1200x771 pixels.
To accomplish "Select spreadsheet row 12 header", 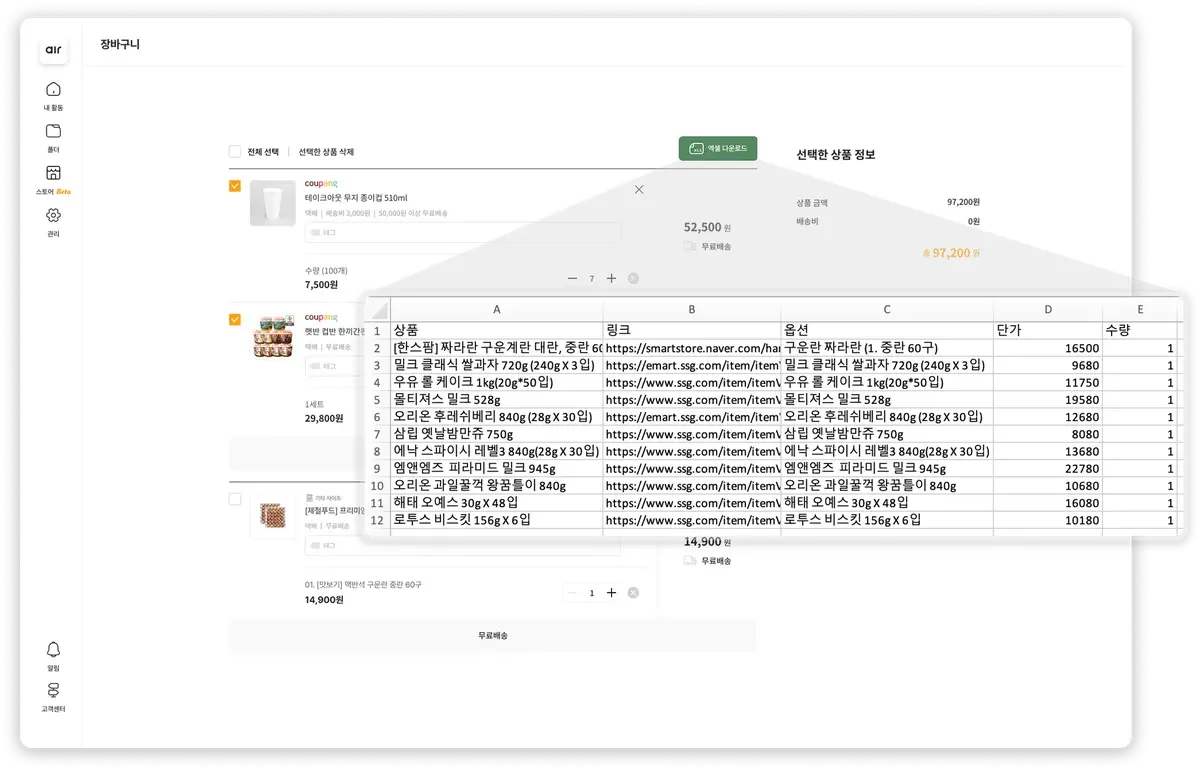I will coord(377,520).
